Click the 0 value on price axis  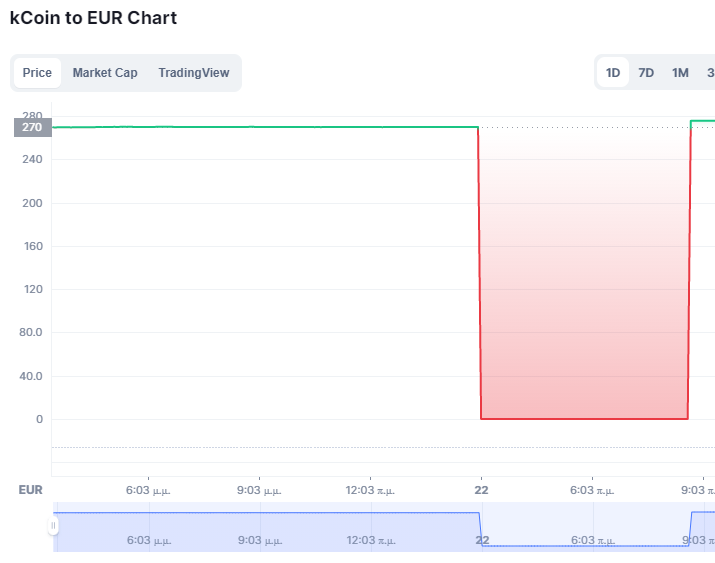click(39, 419)
